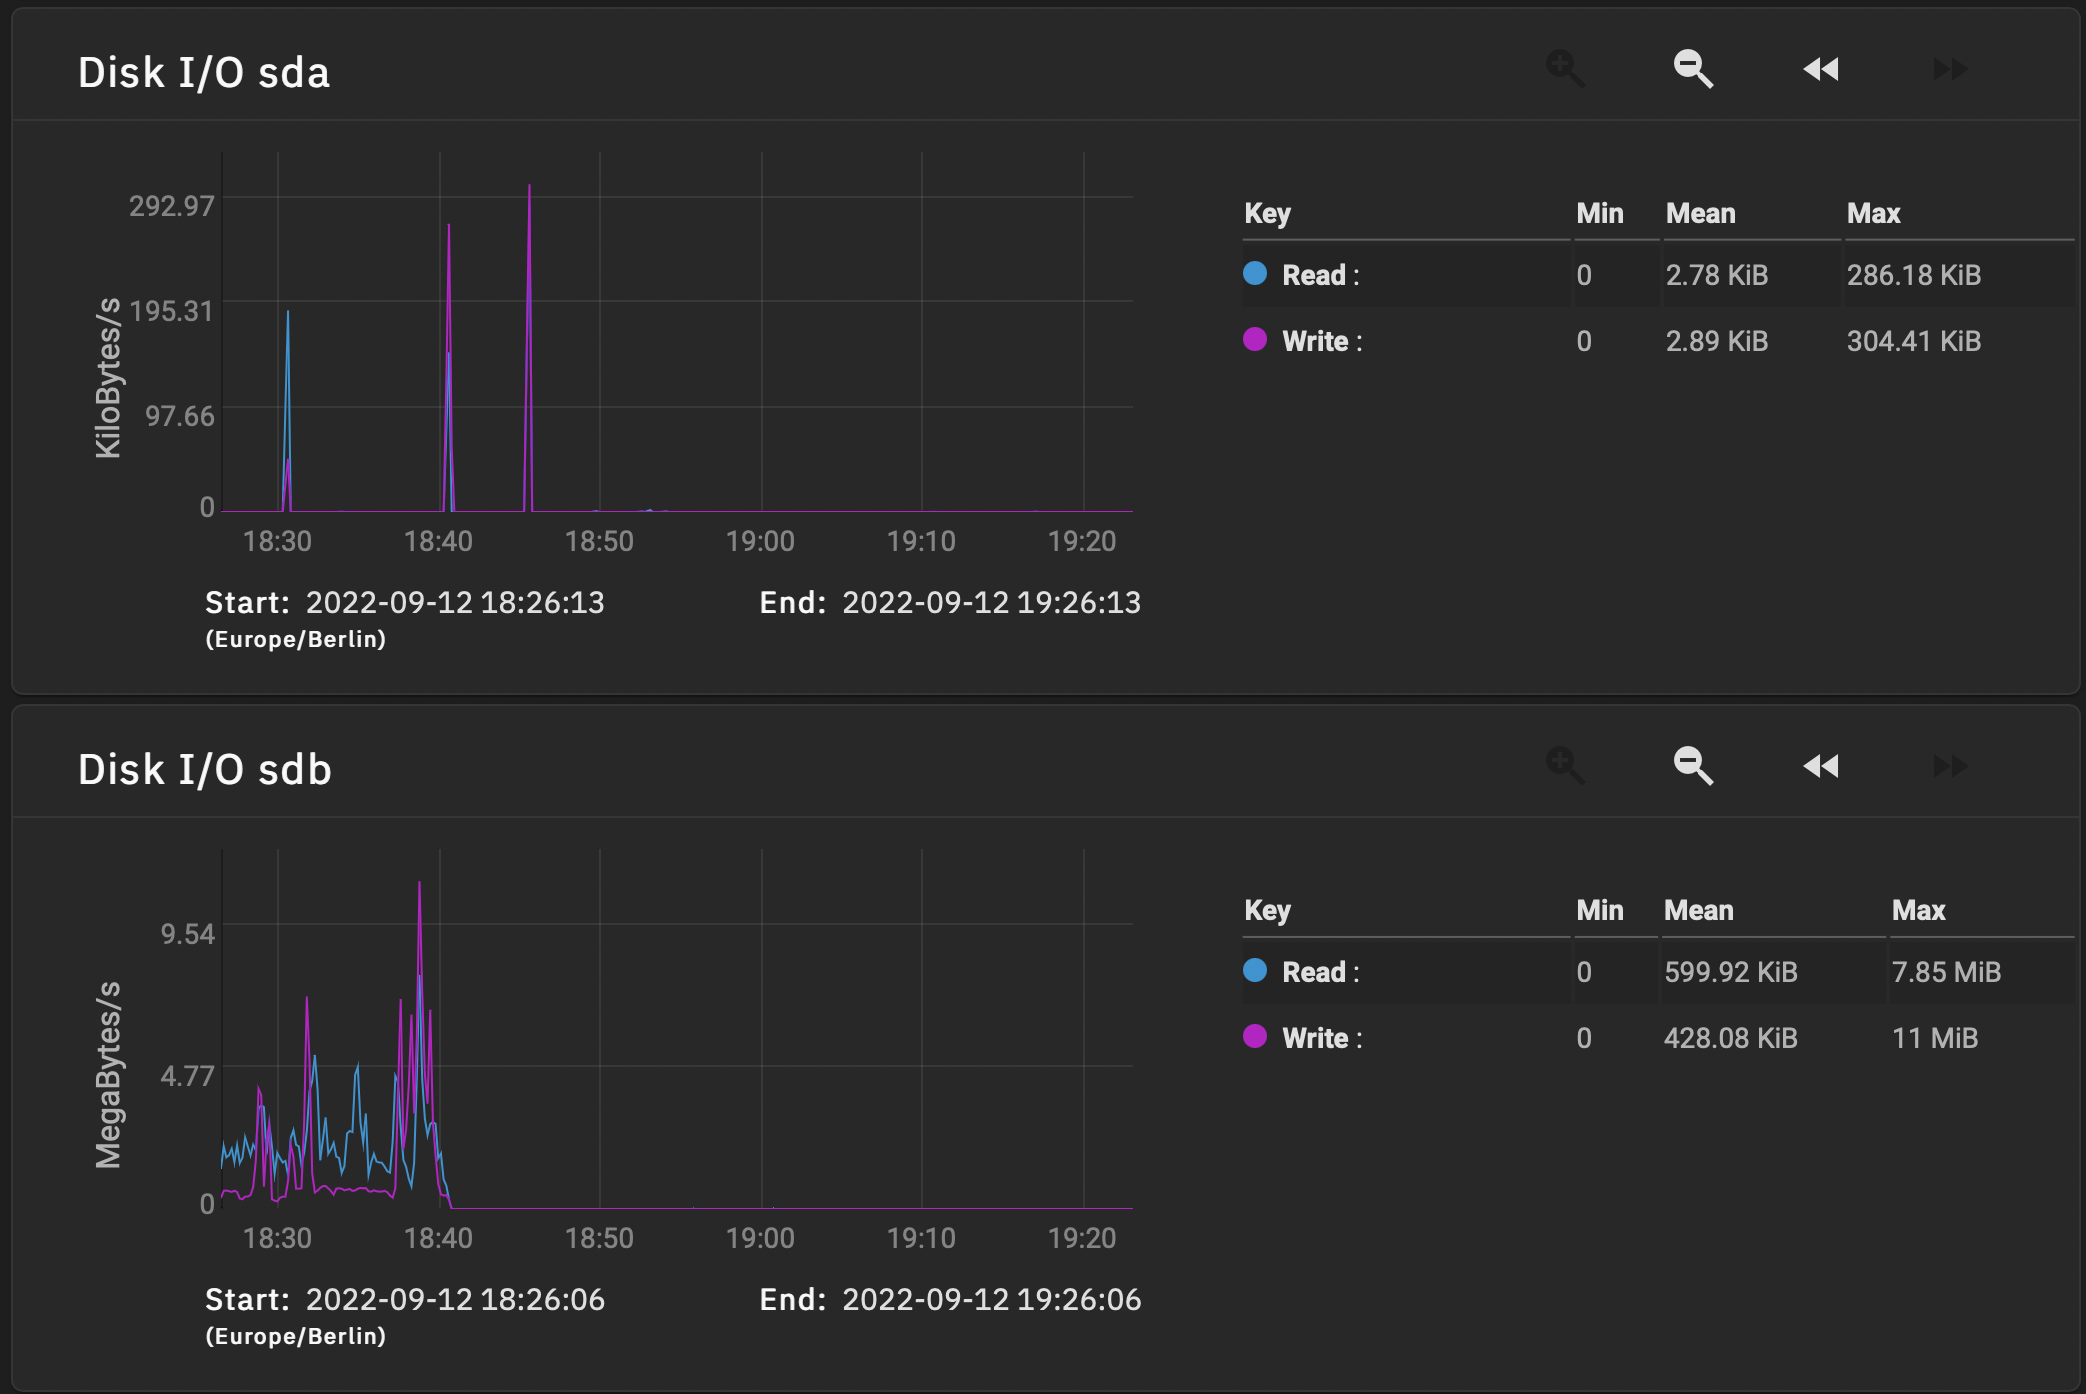Toggle the sdb Read series blue dot

[1255, 970]
